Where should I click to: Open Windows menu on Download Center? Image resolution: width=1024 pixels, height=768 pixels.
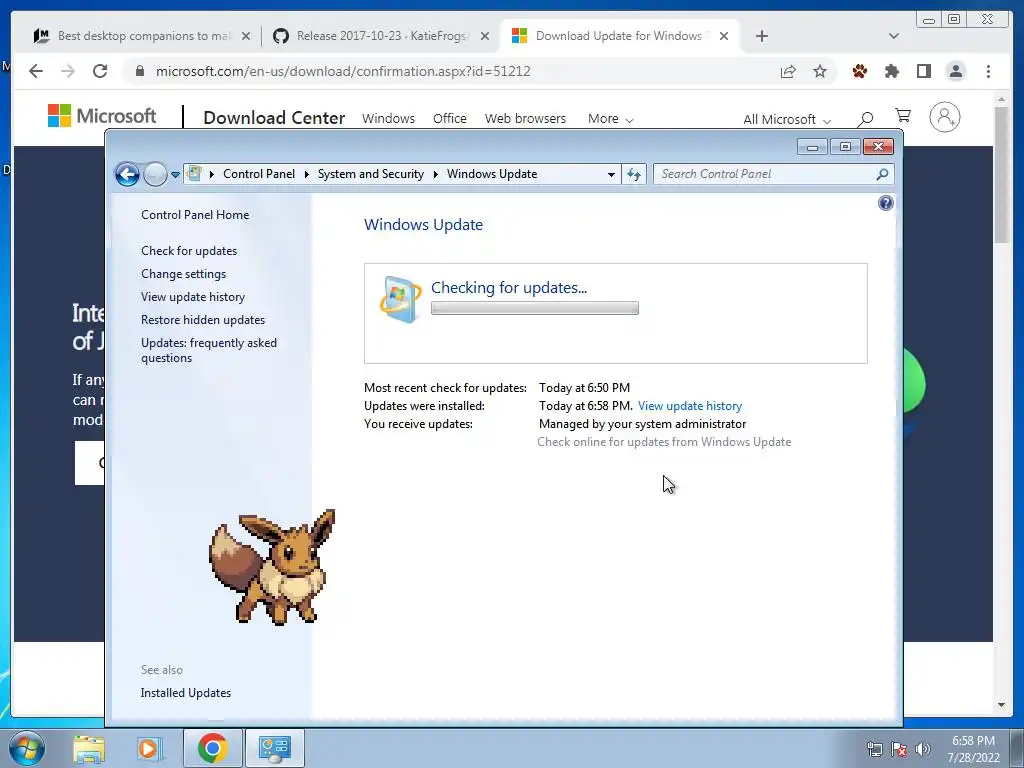point(388,119)
